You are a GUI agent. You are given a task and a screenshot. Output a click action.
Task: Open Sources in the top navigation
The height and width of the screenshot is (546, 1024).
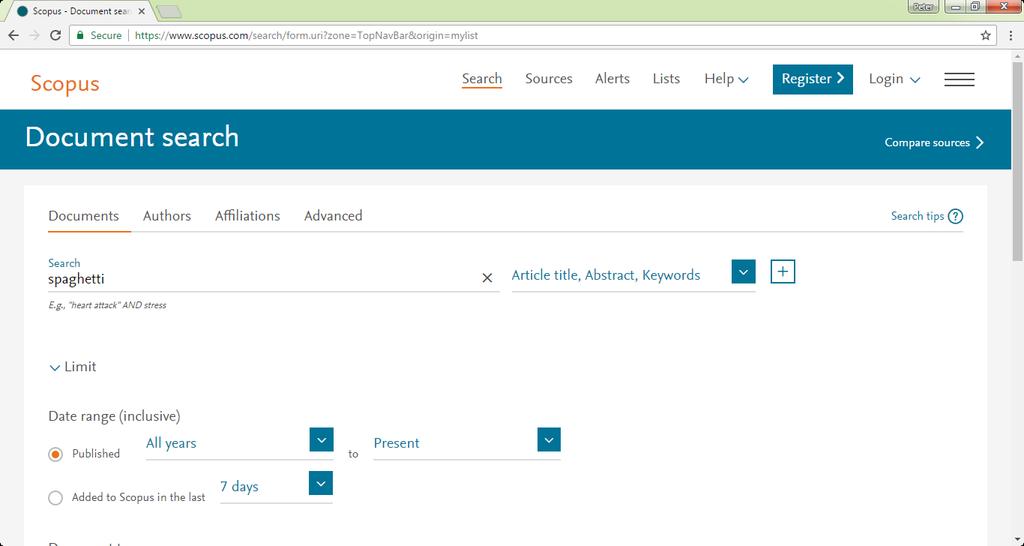tap(549, 79)
